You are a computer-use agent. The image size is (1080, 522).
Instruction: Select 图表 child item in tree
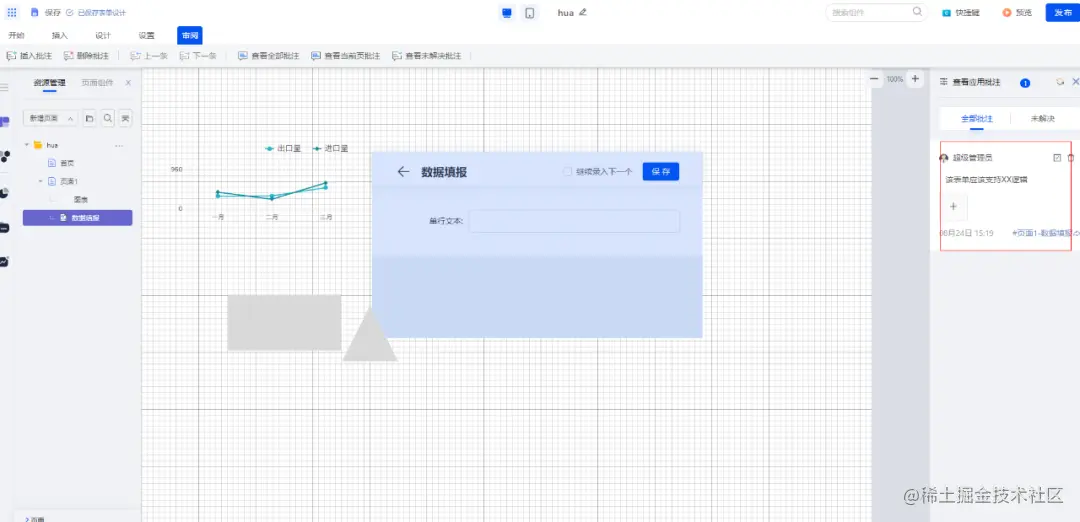coord(81,200)
